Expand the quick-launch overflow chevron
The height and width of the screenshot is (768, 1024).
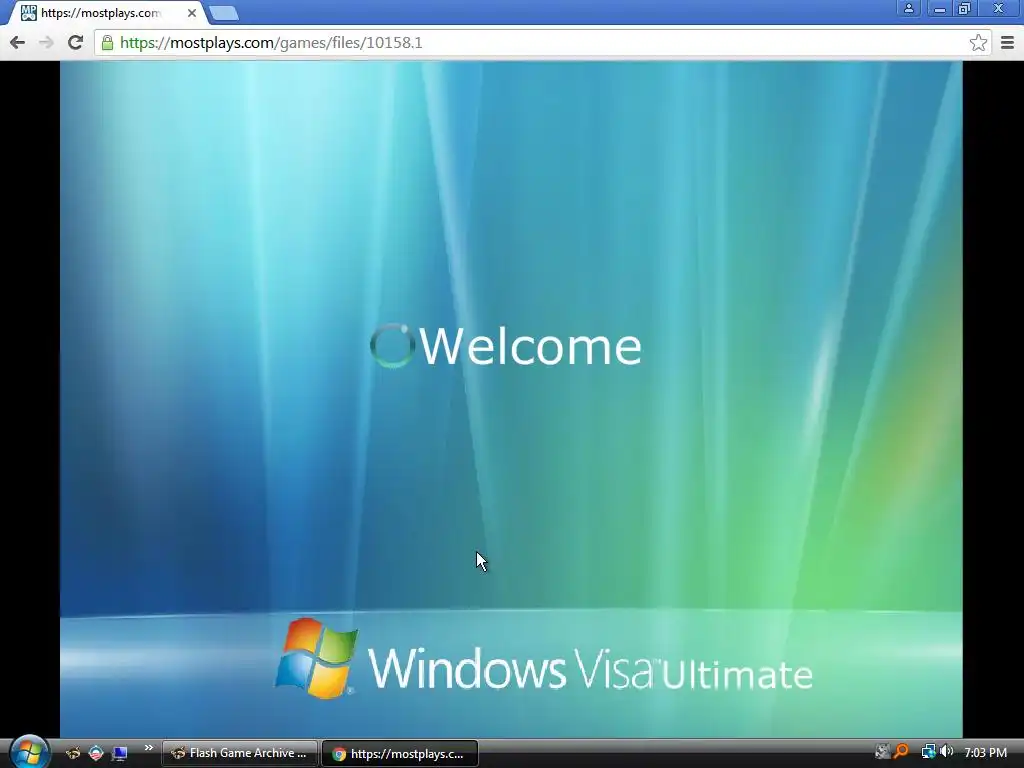[149, 748]
